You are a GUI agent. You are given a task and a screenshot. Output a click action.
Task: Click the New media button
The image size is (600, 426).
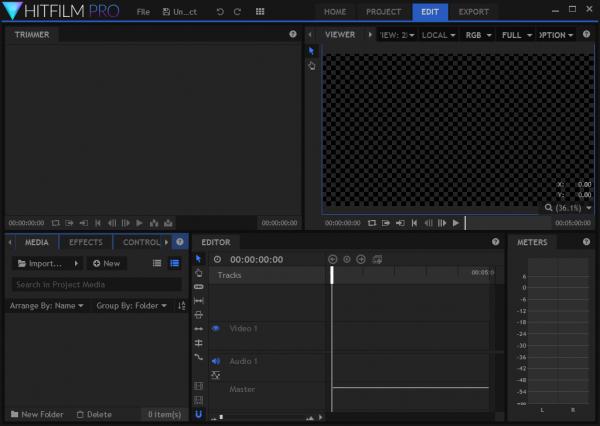(x=106, y=264)
